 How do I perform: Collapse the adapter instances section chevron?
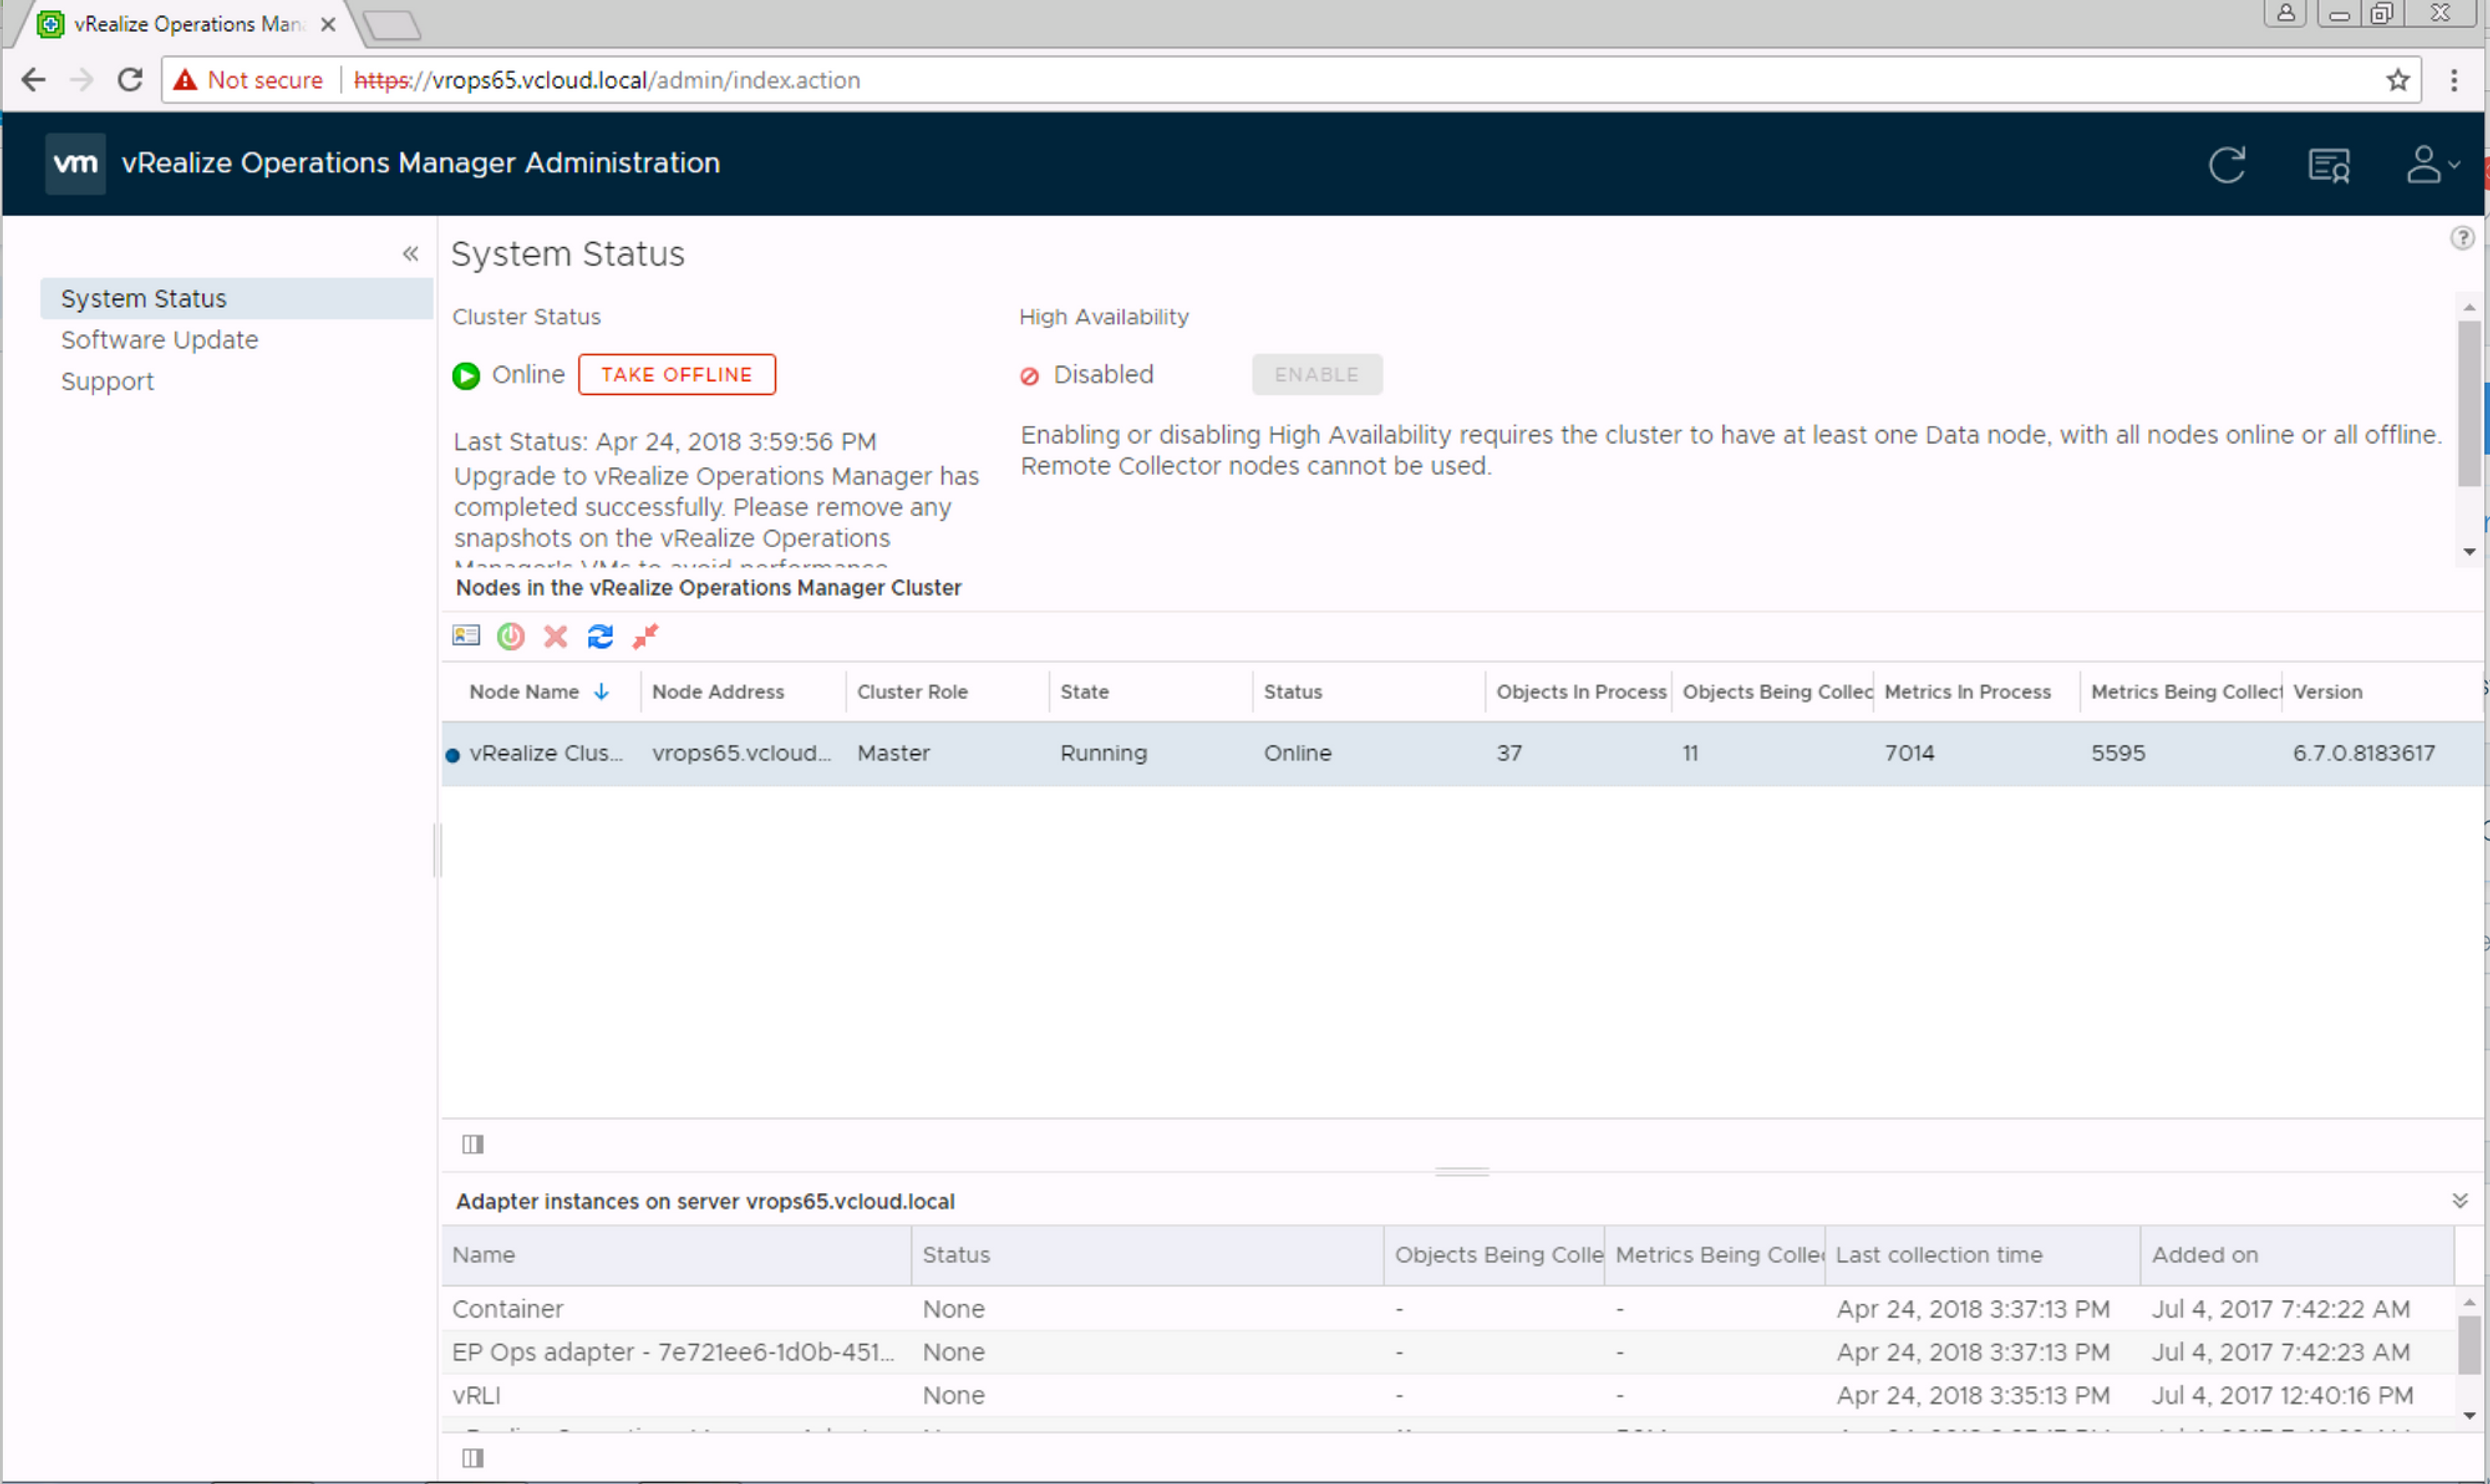2460,1200
